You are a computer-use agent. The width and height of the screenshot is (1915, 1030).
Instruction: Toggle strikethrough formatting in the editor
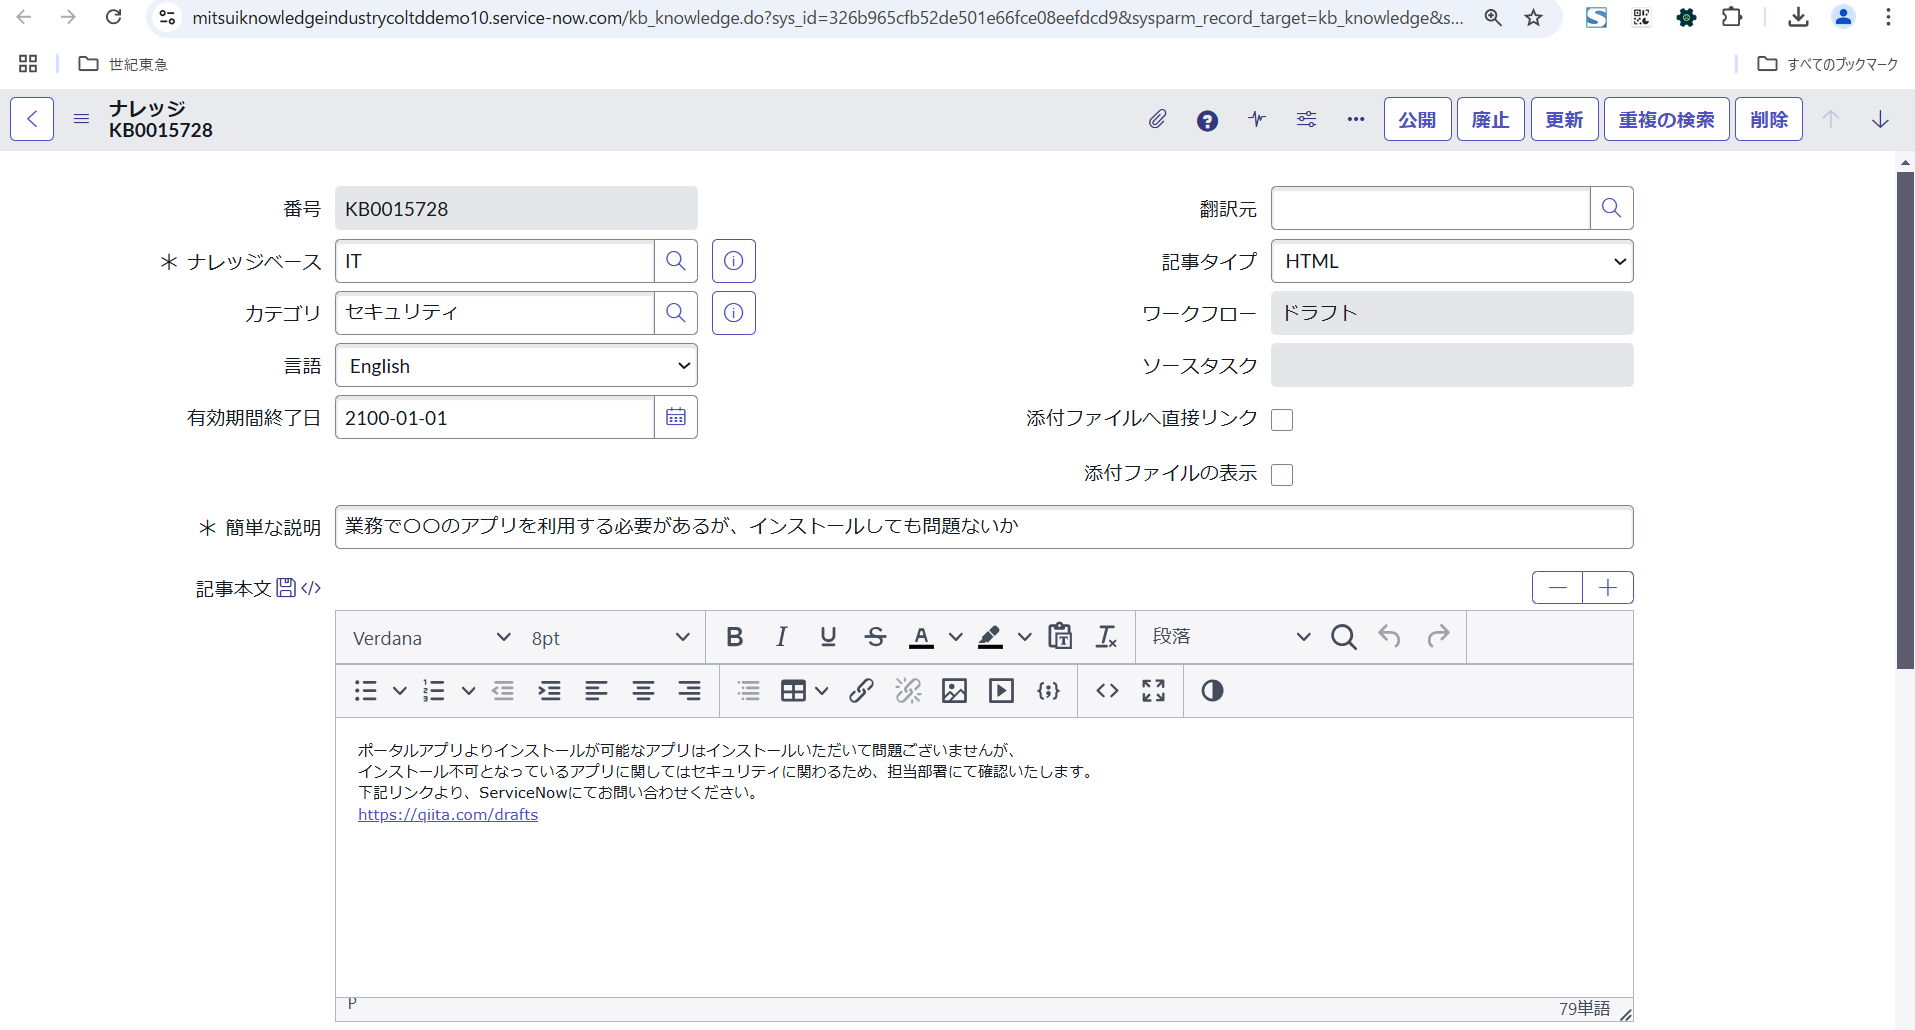(x=876, y=637)
